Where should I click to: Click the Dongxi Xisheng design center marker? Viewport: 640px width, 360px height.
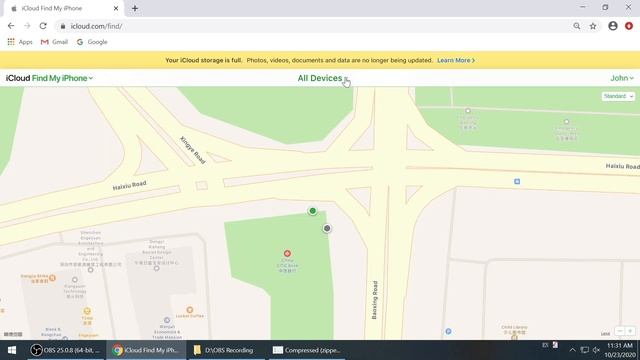coord(156,268)
